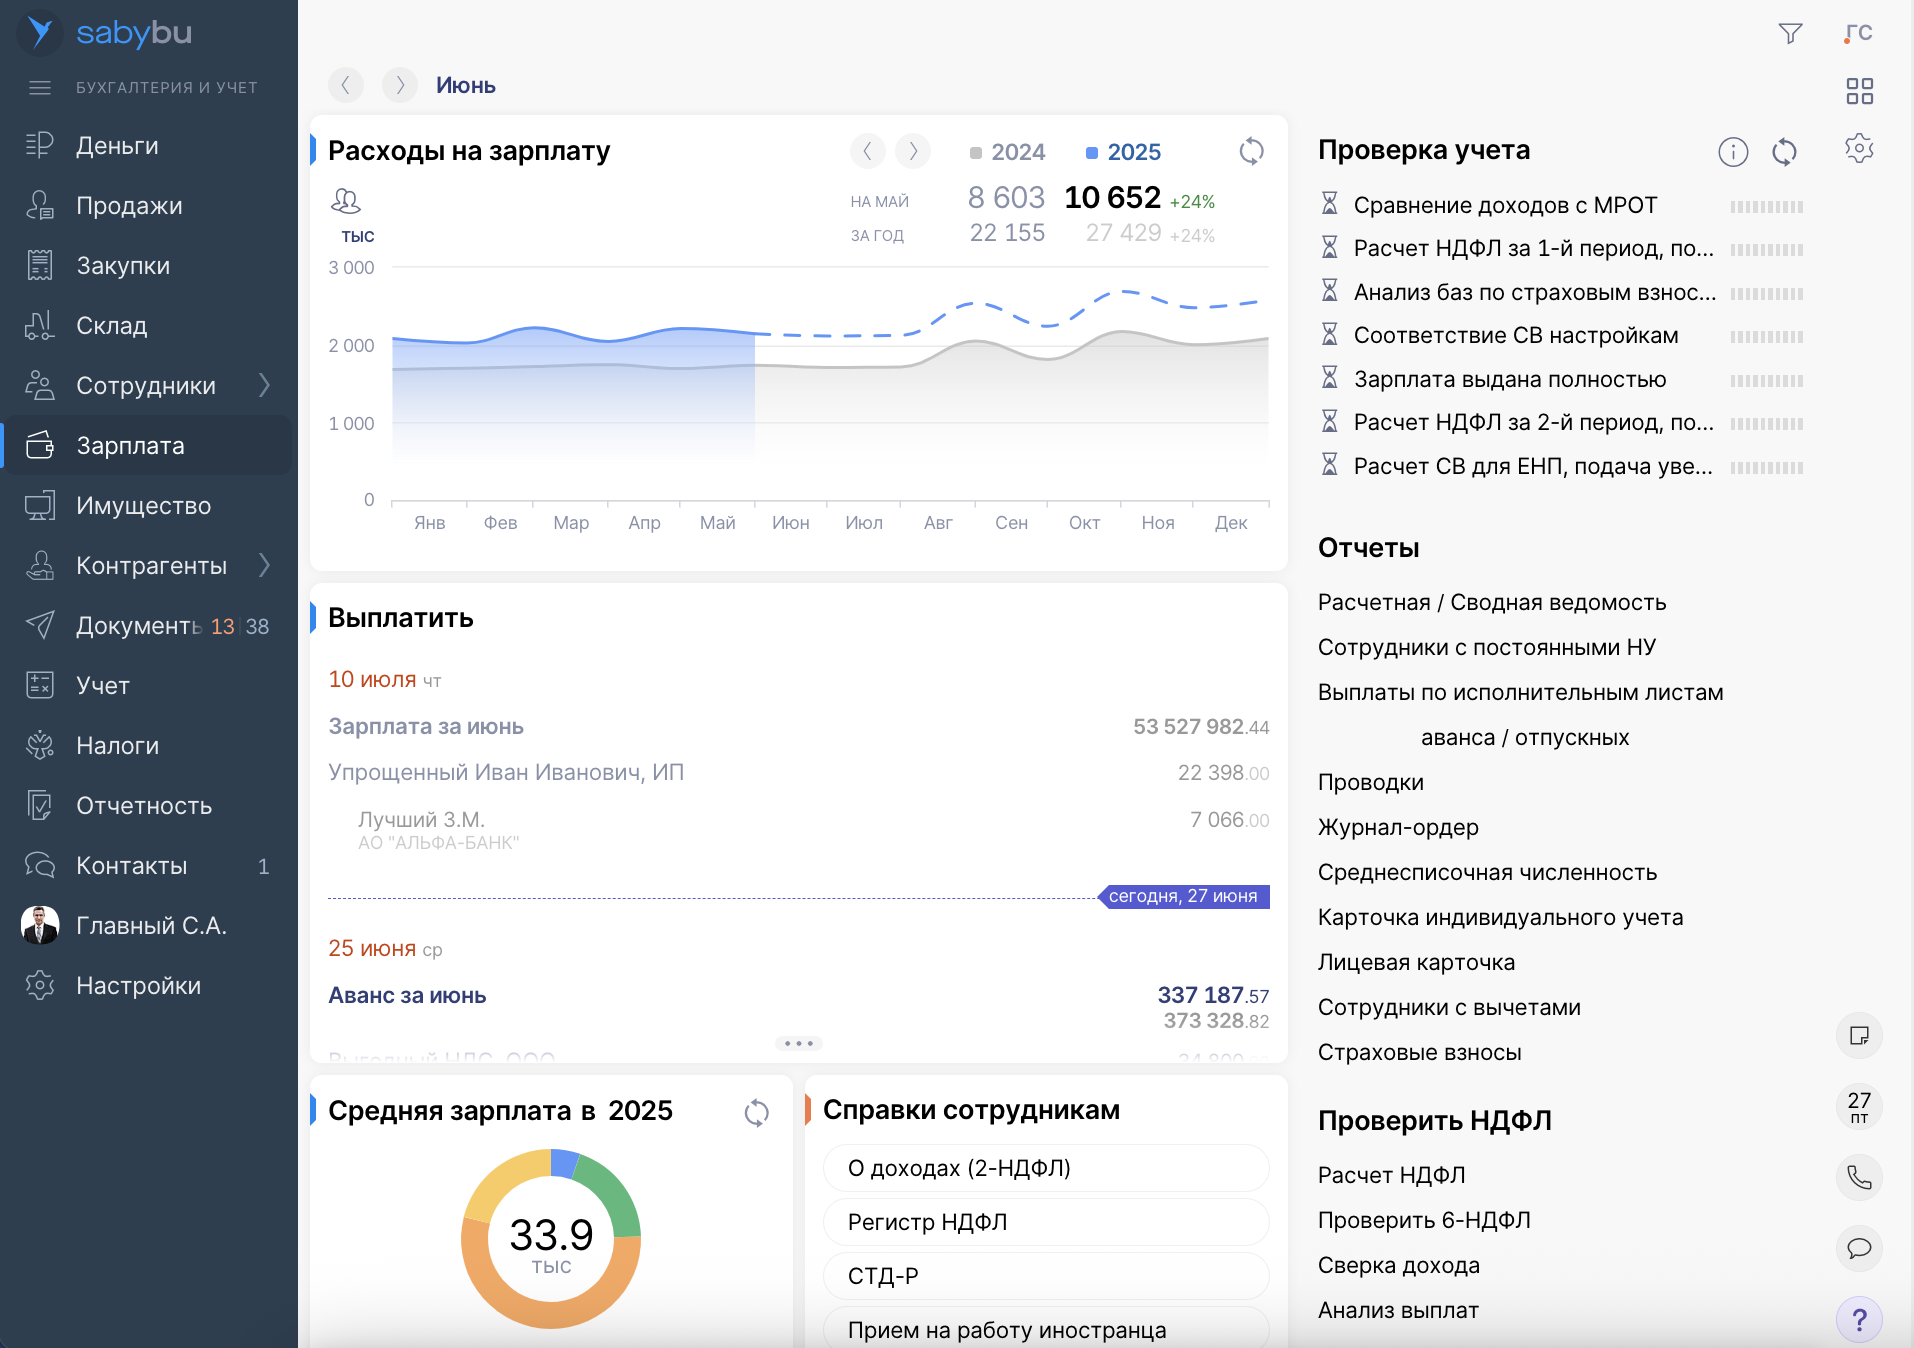Refresh the Расходы на зарплату chart
This screenshot has width=1914, height=1348.
tap(1251, 151)
